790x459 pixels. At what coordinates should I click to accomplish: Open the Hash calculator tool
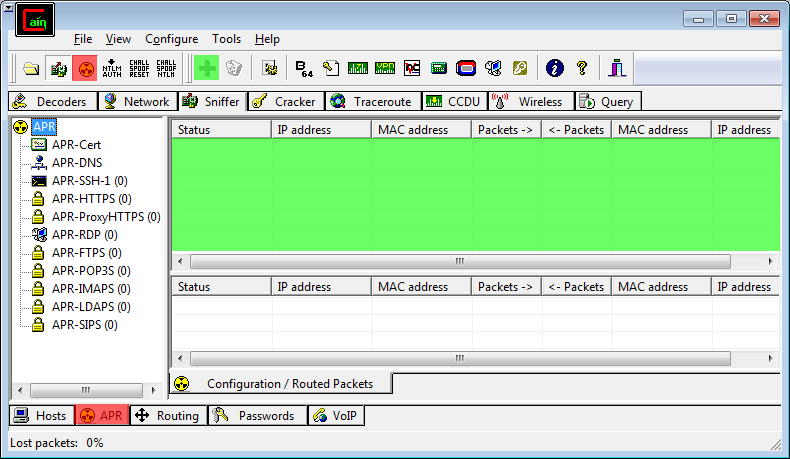point(439,68)
